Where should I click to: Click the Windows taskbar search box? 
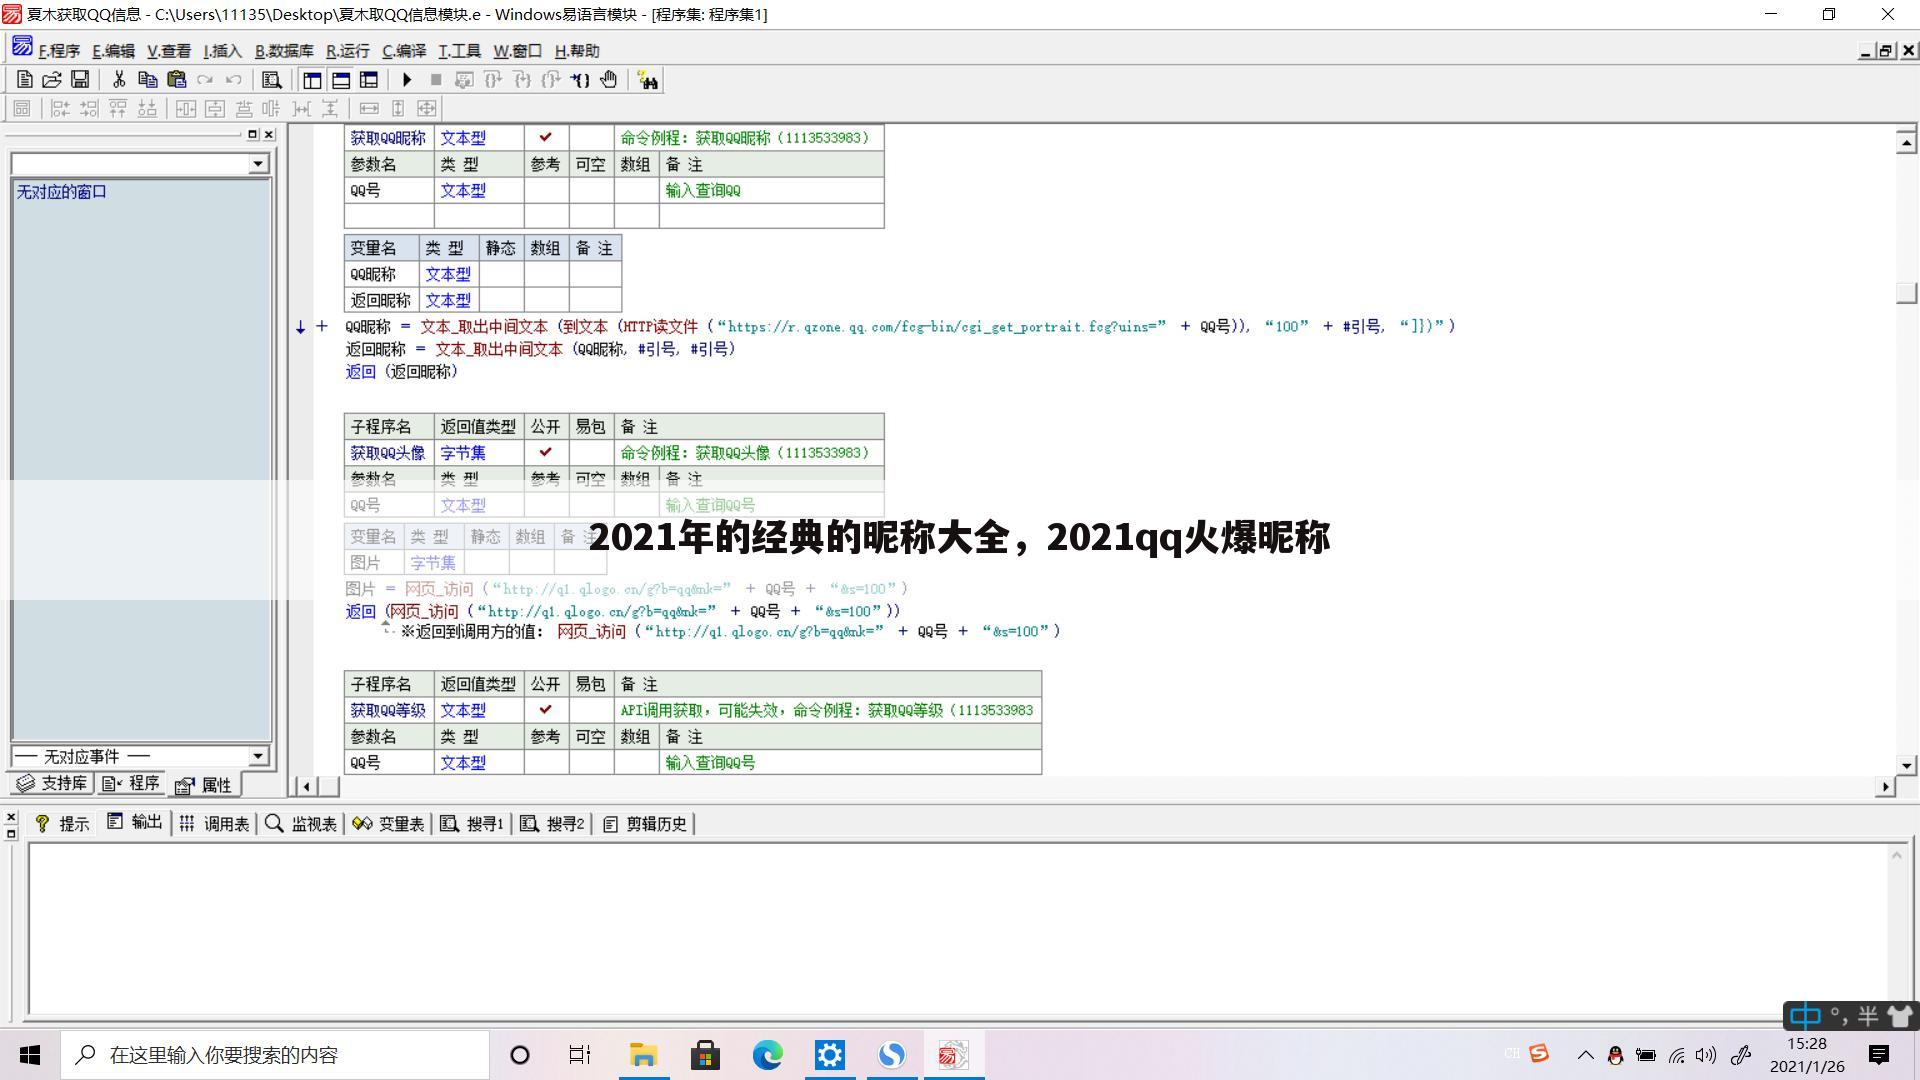tap(275, 1055)
